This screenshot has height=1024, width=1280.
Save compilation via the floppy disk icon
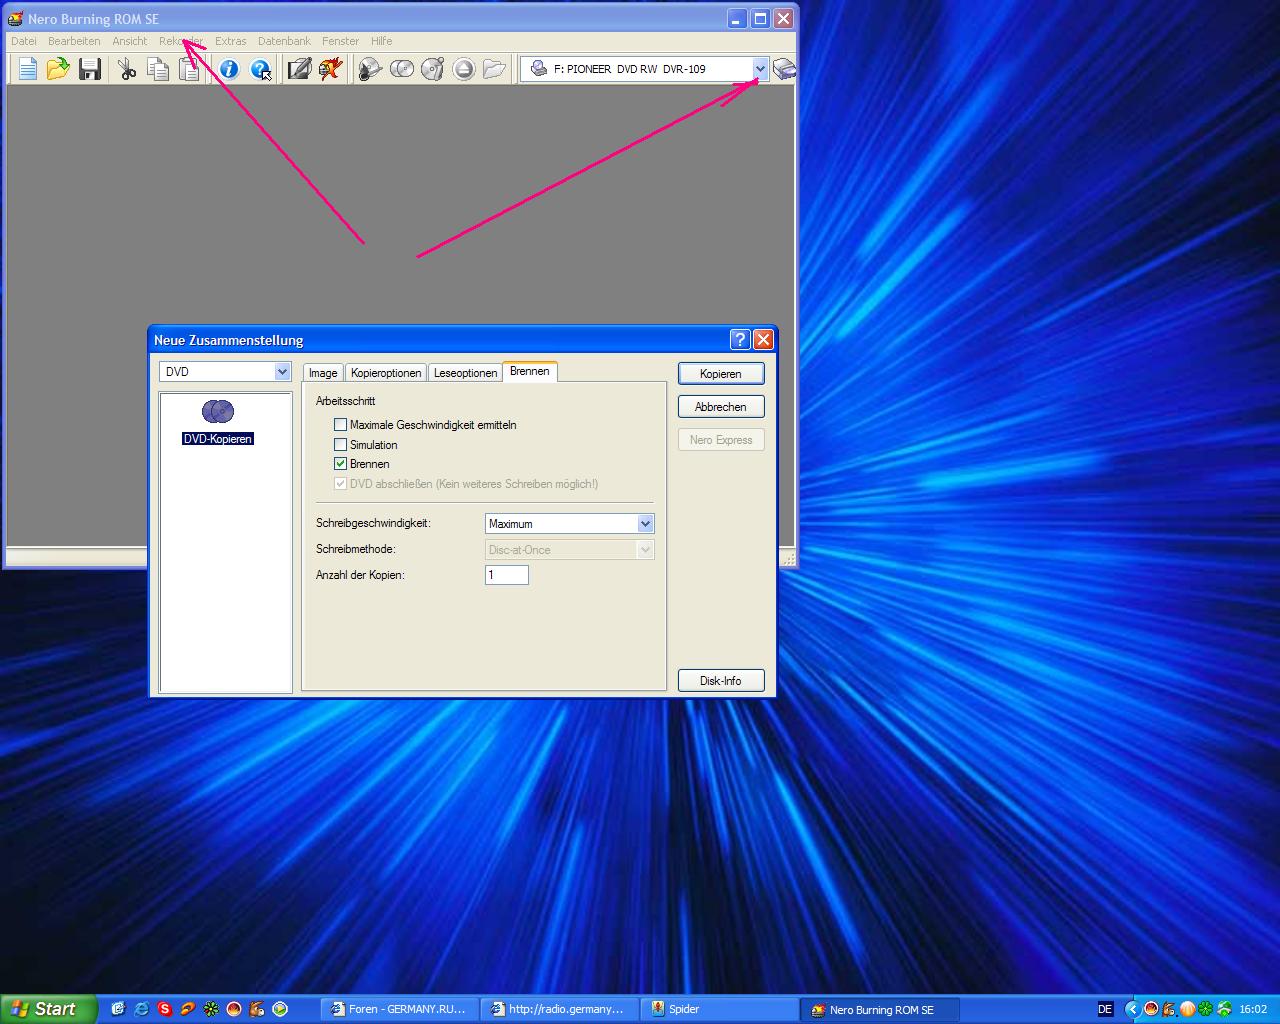tap(90, 69)
